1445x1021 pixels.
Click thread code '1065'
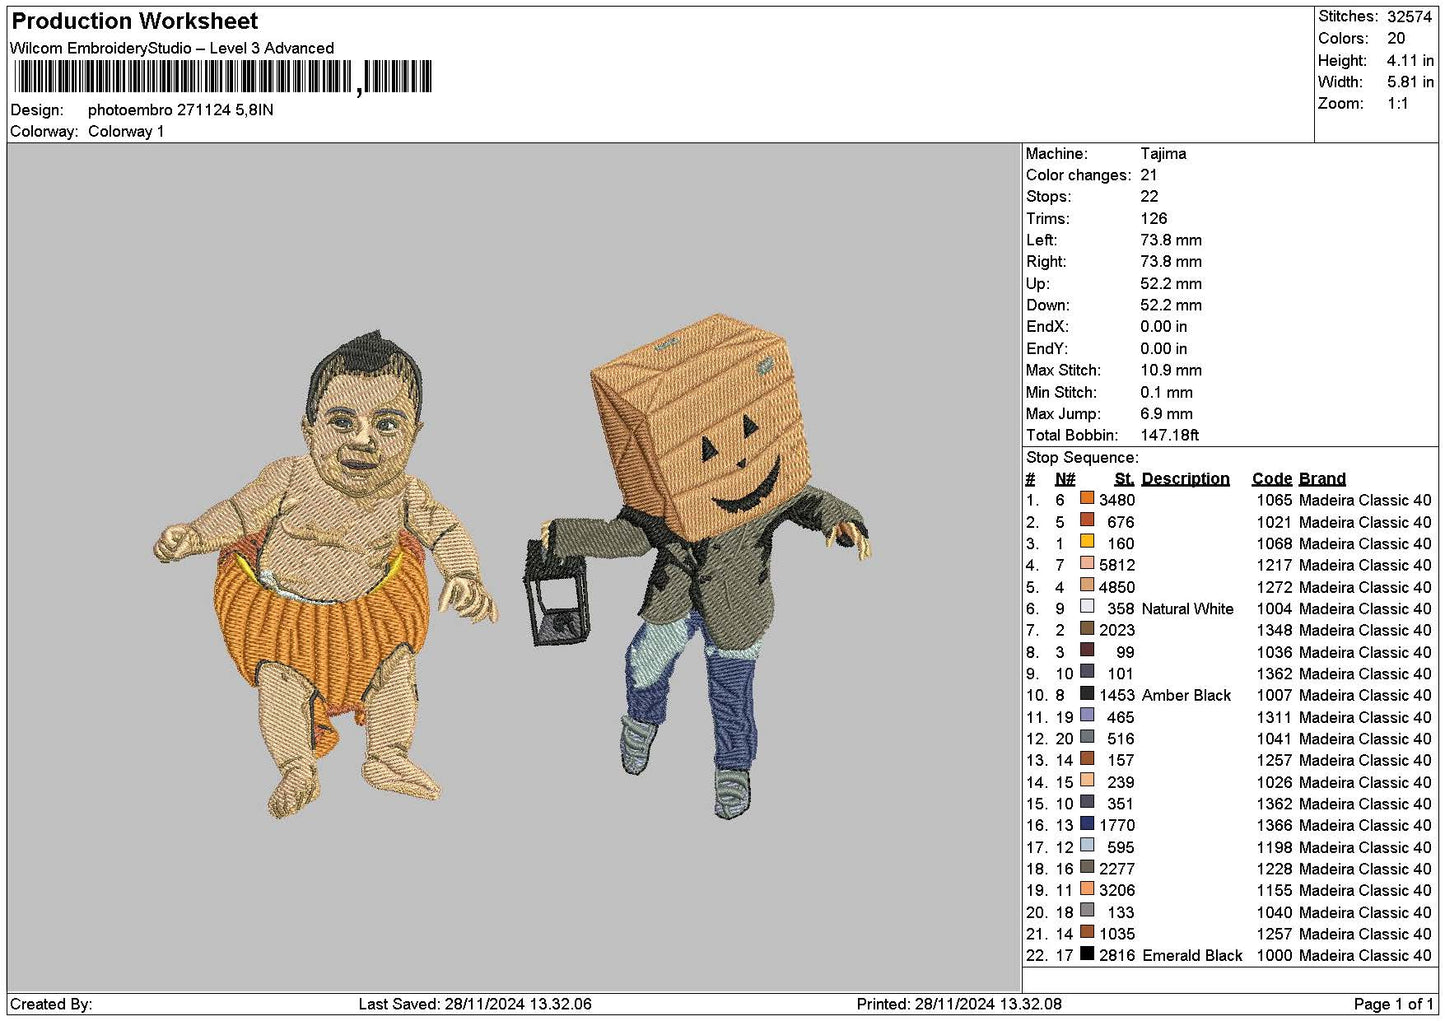(x=1274, y=500)
